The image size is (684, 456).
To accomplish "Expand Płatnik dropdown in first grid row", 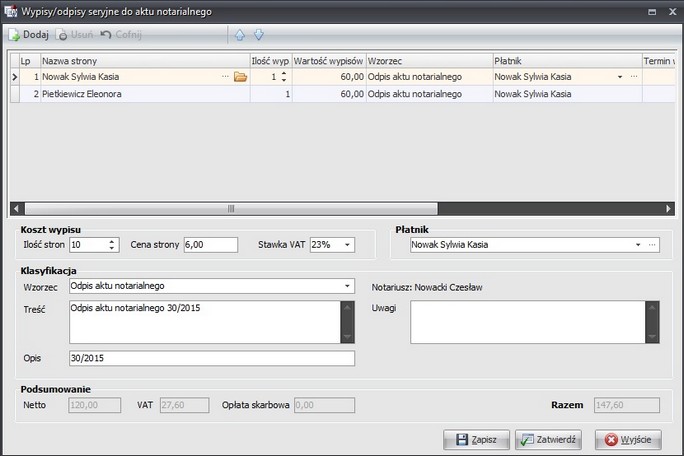I will point(619,77).
